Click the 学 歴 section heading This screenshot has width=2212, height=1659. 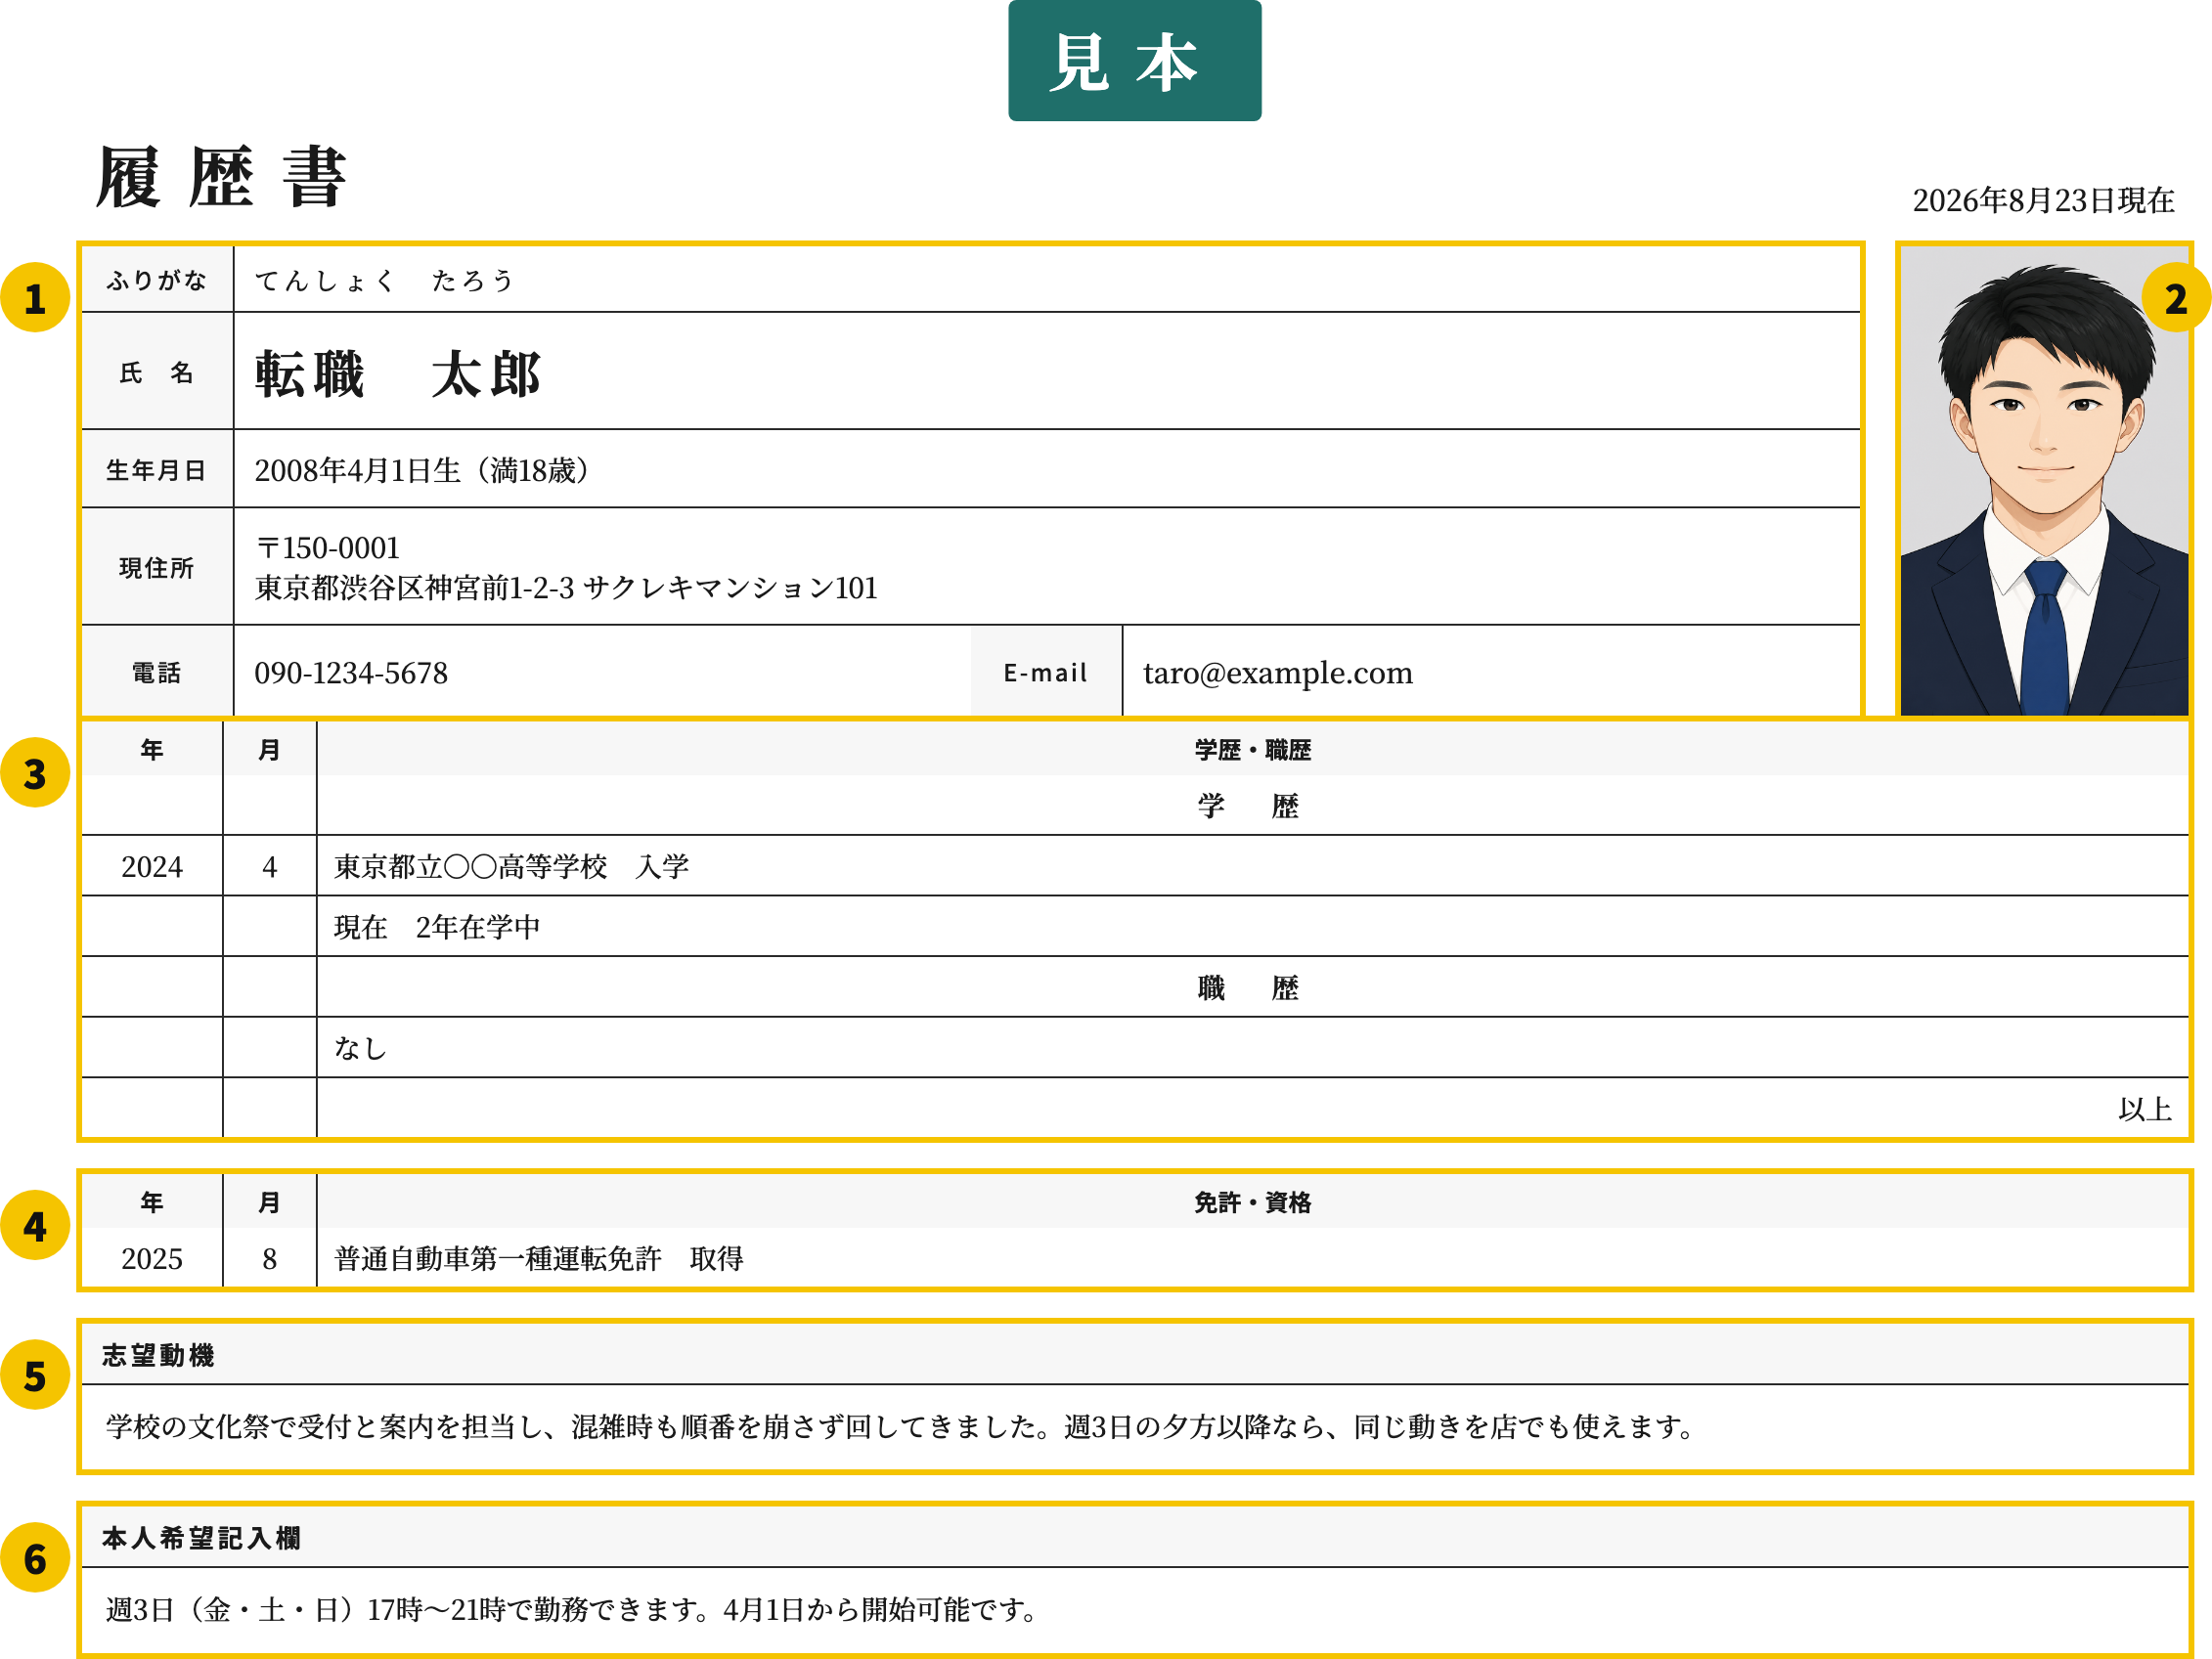click(1248, 806)
